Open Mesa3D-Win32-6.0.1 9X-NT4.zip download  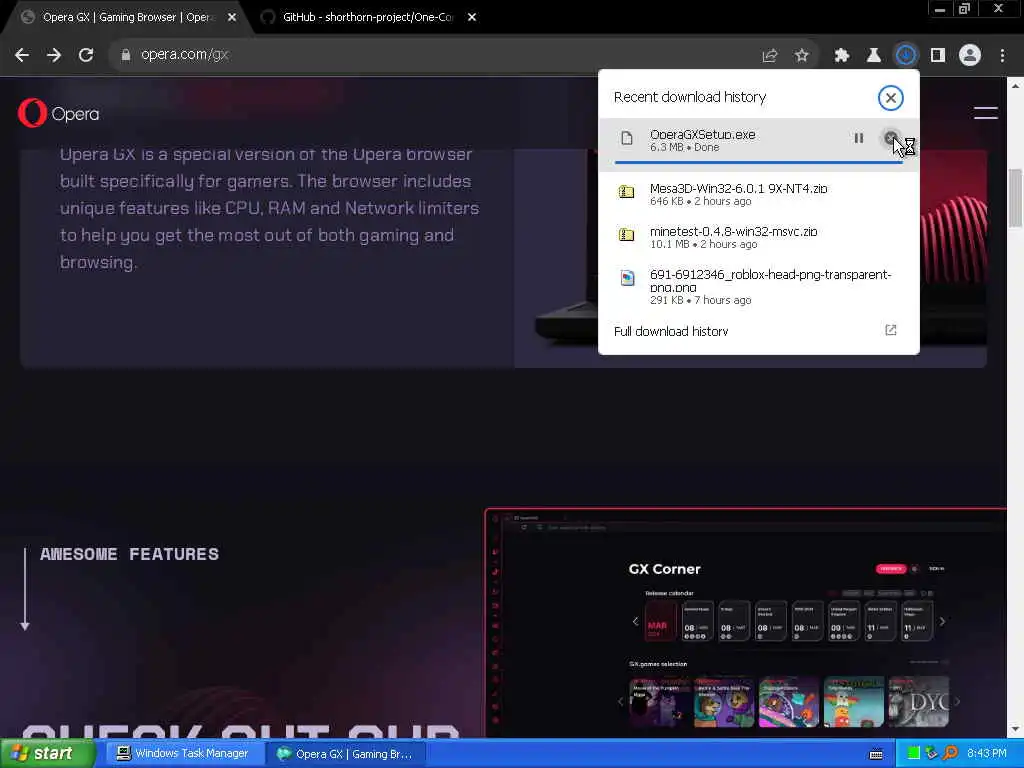759,194
